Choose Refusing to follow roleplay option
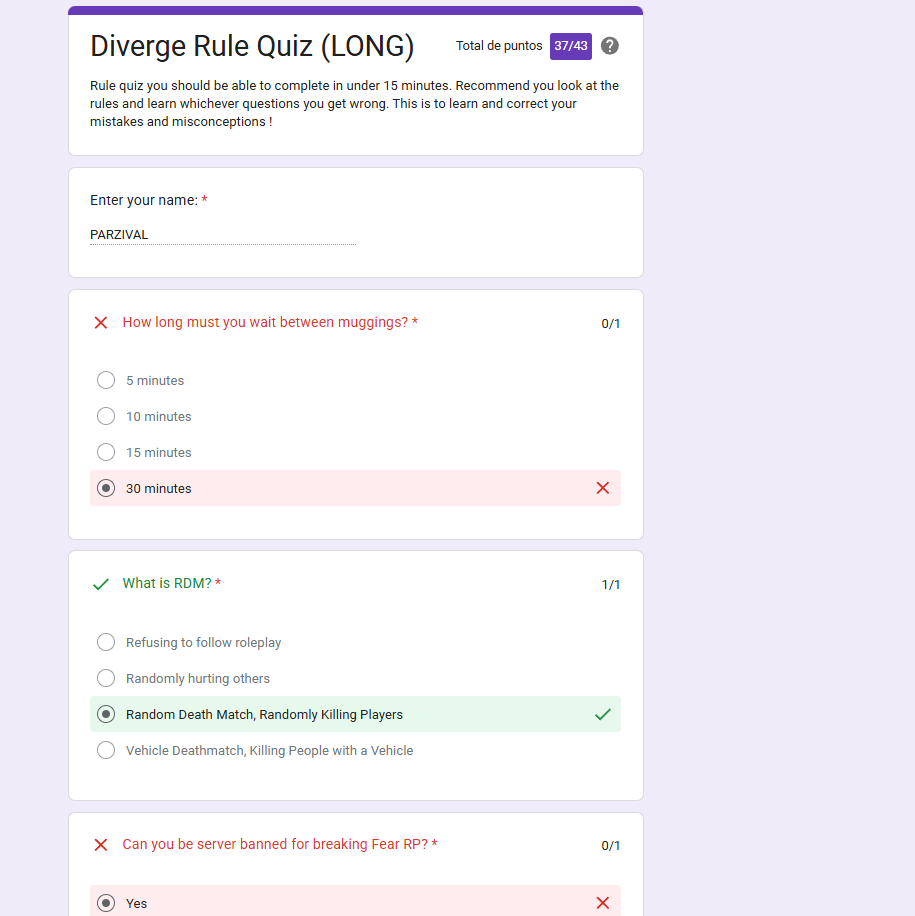Screen dimensions: 915x916 click(106, 642)
